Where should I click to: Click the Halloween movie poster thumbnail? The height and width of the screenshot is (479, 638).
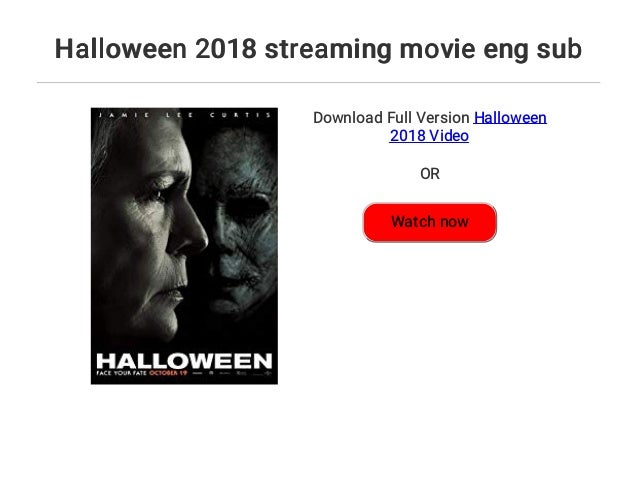point(184,246)
